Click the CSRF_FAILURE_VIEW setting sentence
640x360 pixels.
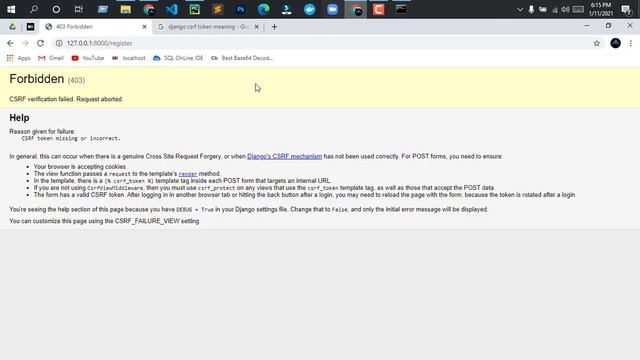tap(104, 221)
